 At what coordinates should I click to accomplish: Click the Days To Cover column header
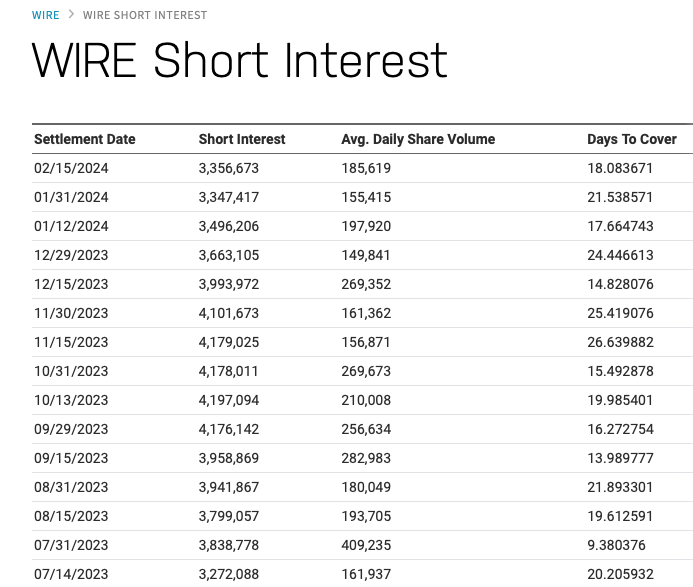click(632, 139)
